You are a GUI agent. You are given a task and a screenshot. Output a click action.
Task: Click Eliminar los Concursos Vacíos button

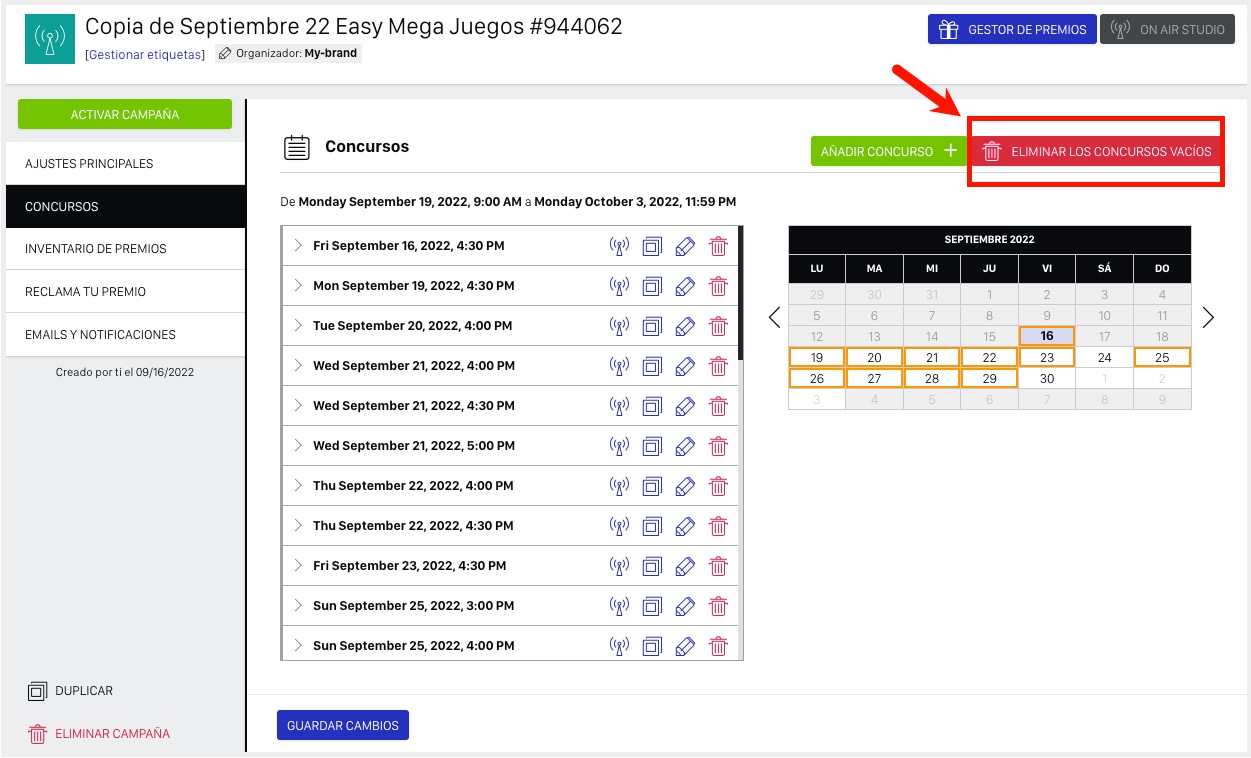[1096, 152]
